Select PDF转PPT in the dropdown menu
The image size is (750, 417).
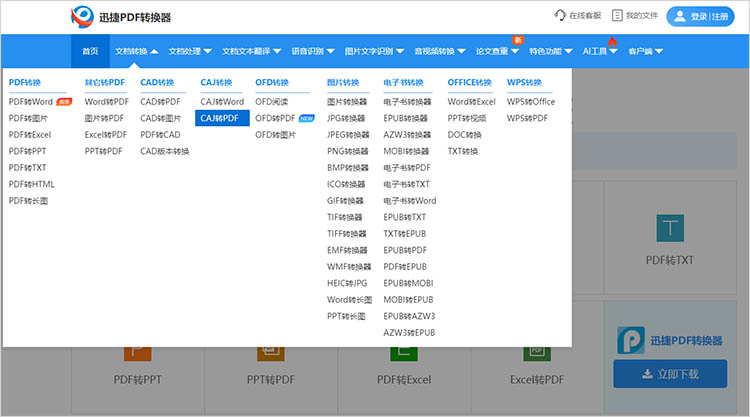(x=27, y=151)
